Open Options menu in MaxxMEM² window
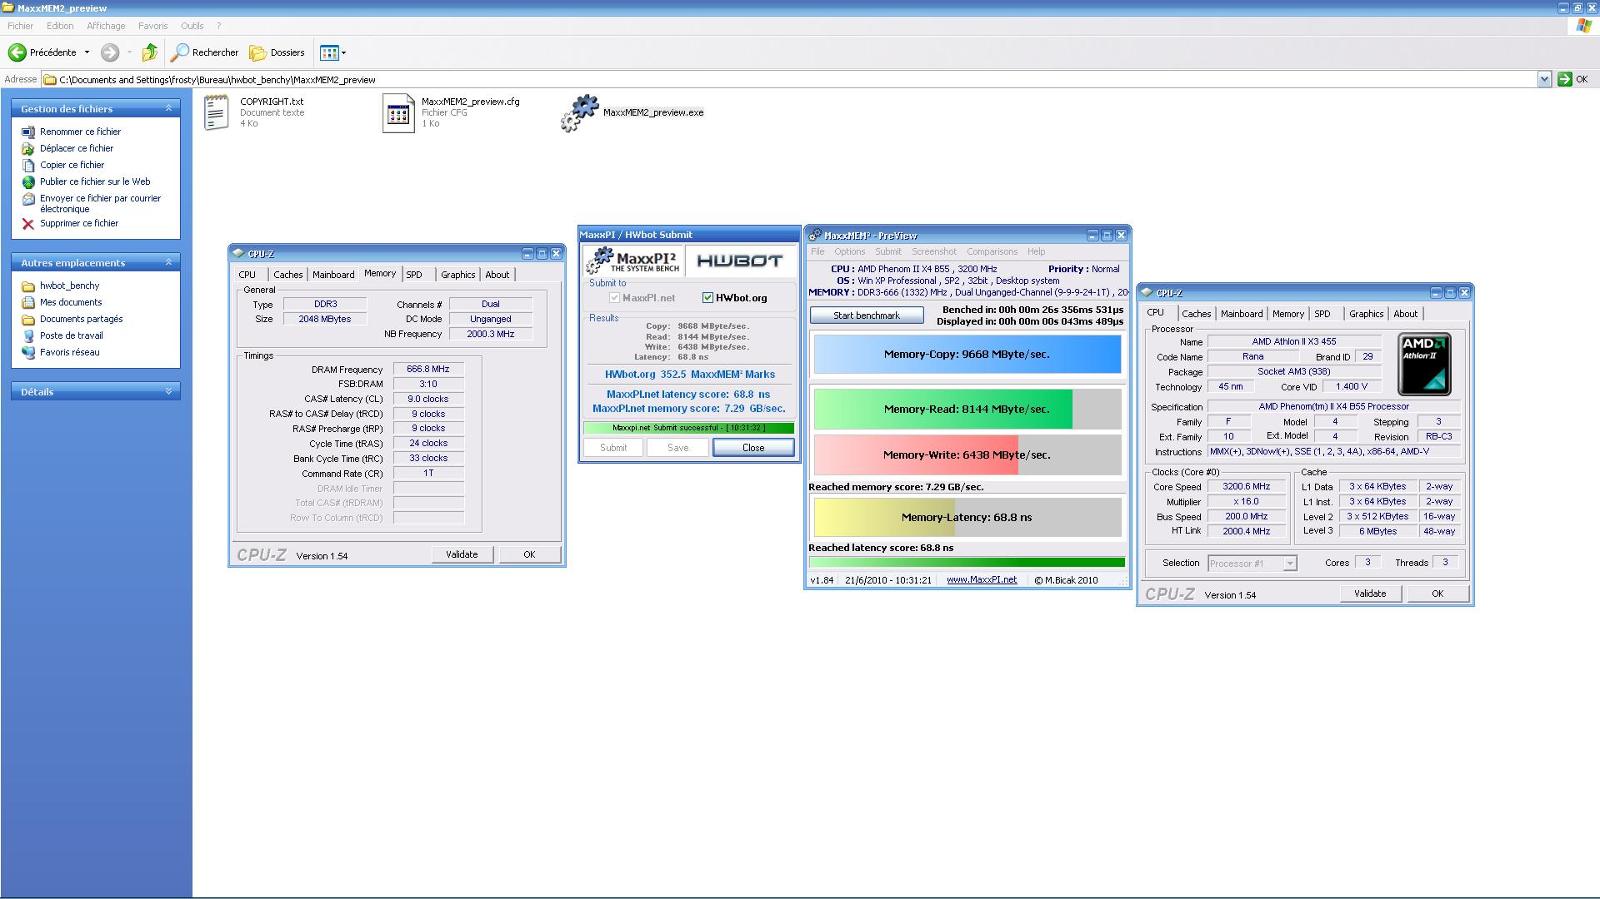Viewport: 1600px width, 899px height. click(x=849, y=252)
